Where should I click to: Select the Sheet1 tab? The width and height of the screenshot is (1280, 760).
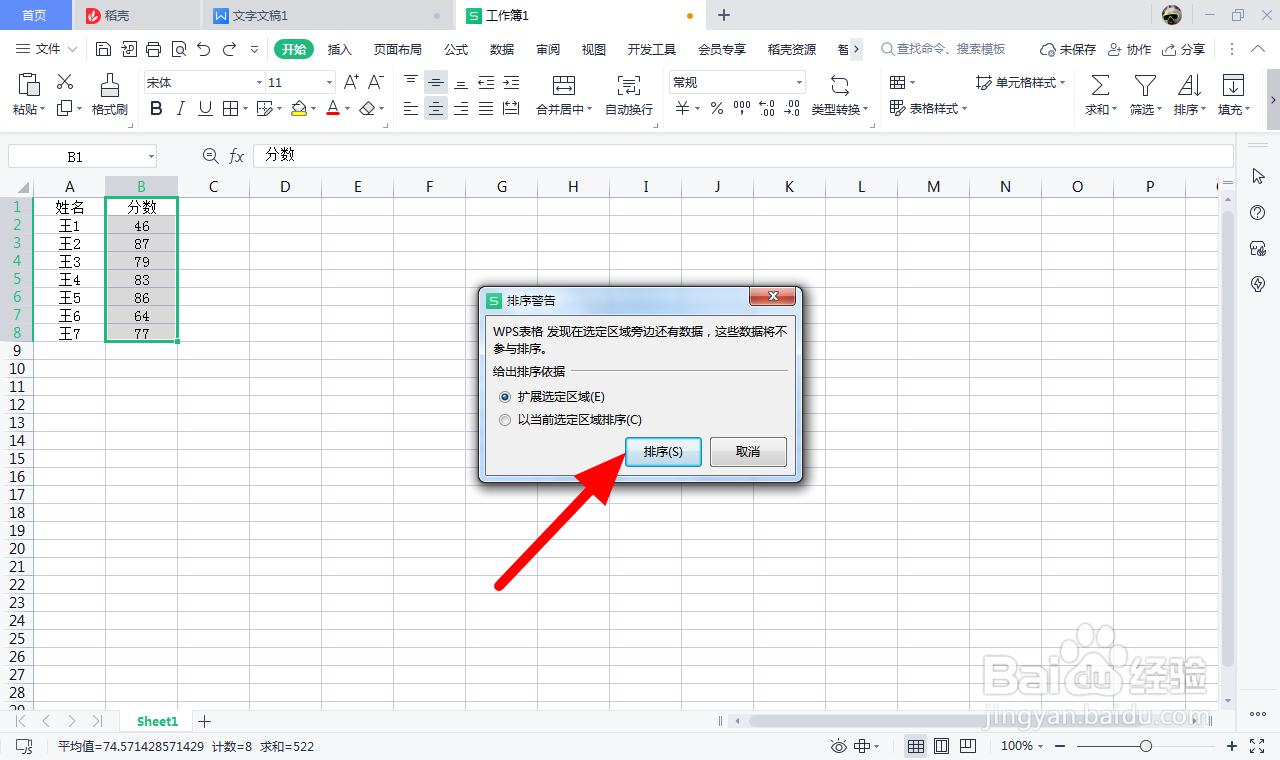tap(157, 721)
